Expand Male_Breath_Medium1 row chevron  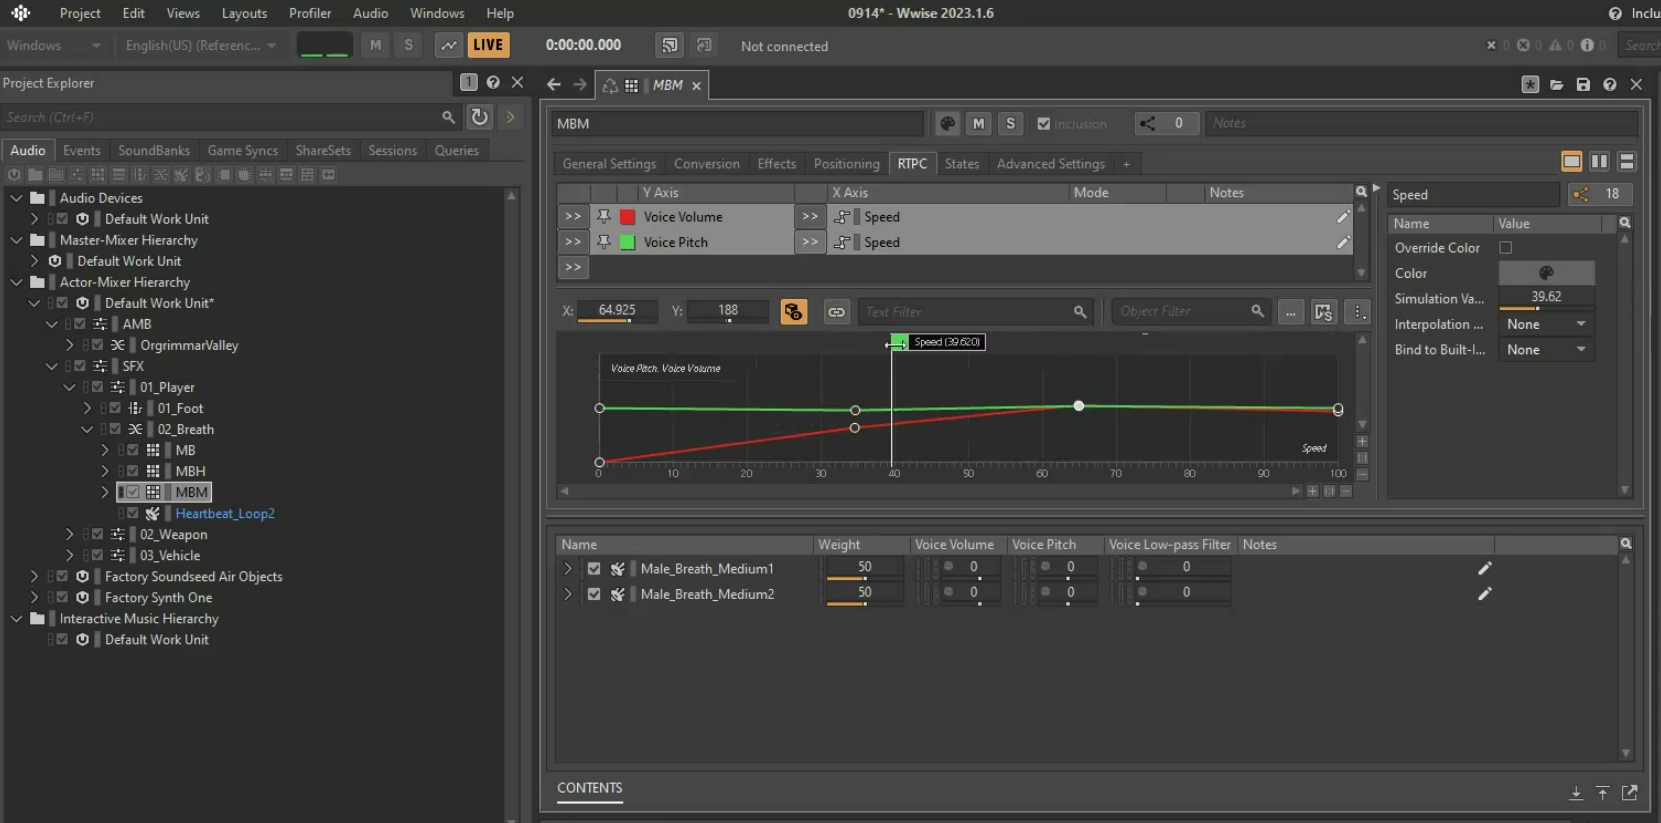[x=568, y=568]
